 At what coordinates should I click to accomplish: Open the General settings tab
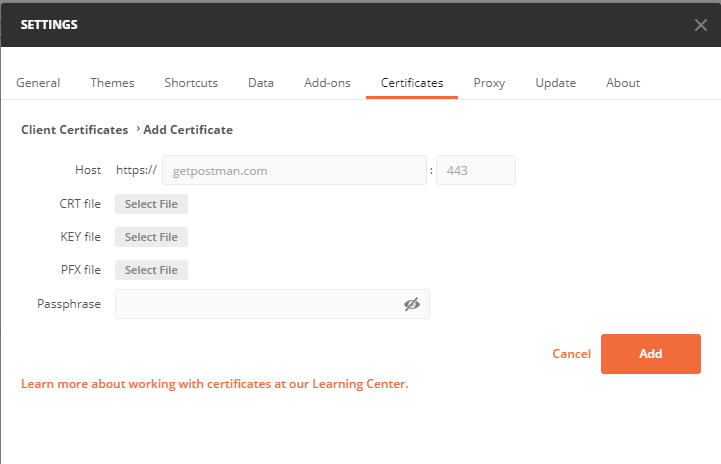pos(38,83)
